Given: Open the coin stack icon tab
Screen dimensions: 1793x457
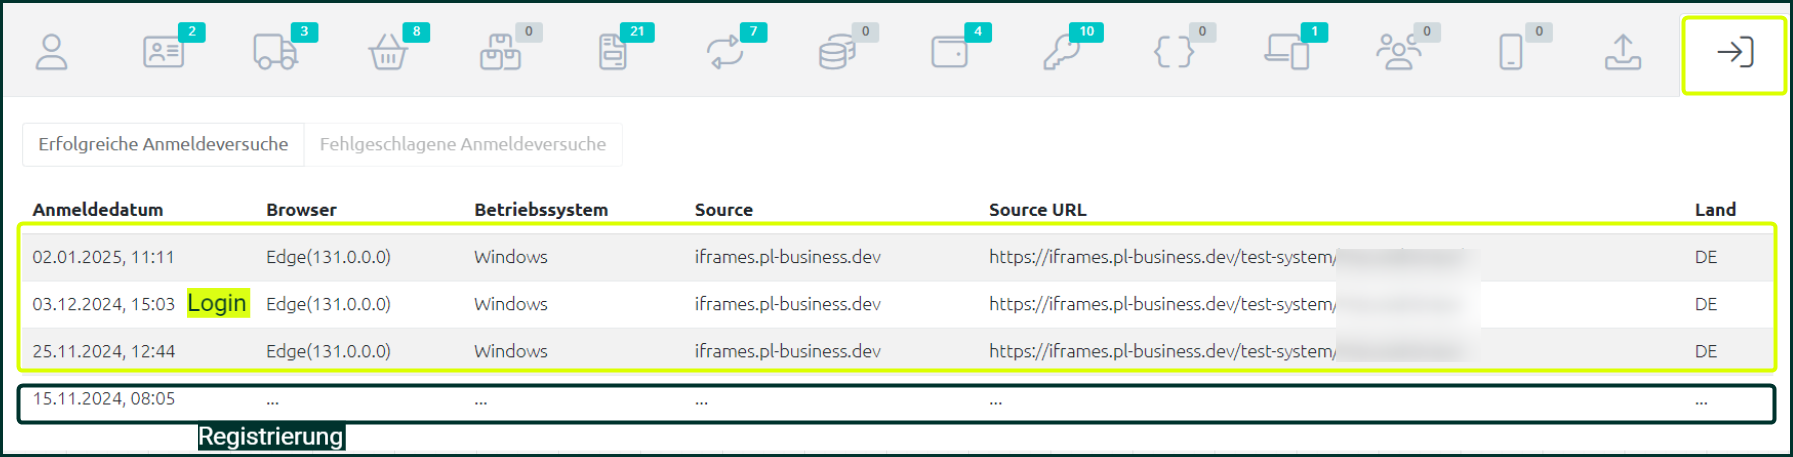Looking at the screenshot, I should click(837, 52).
